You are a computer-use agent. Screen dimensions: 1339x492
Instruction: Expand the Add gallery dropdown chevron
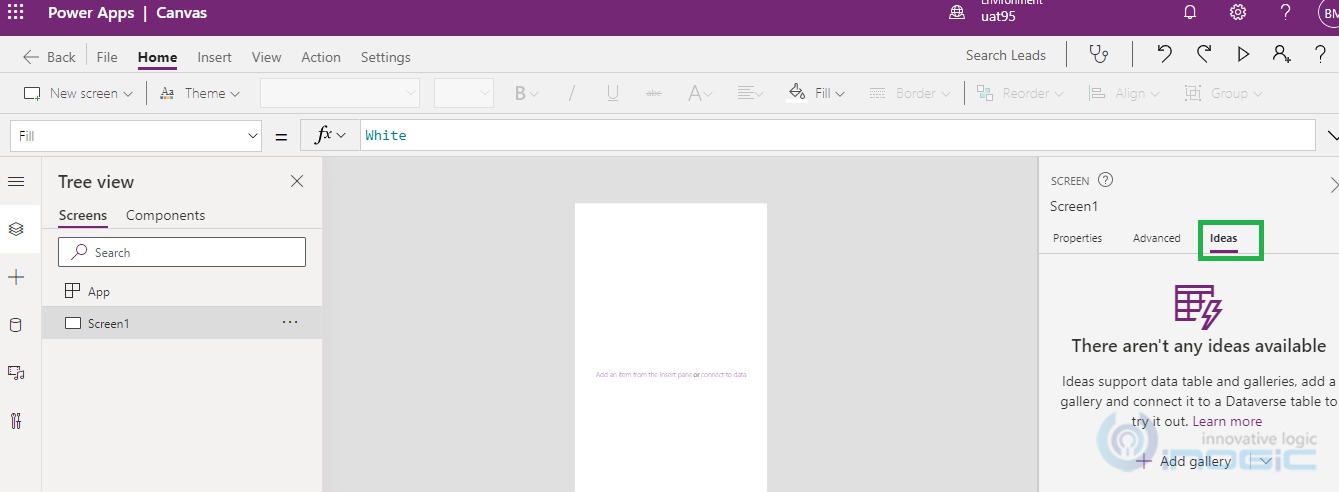pyautogui.click(x=1266, y=461)
